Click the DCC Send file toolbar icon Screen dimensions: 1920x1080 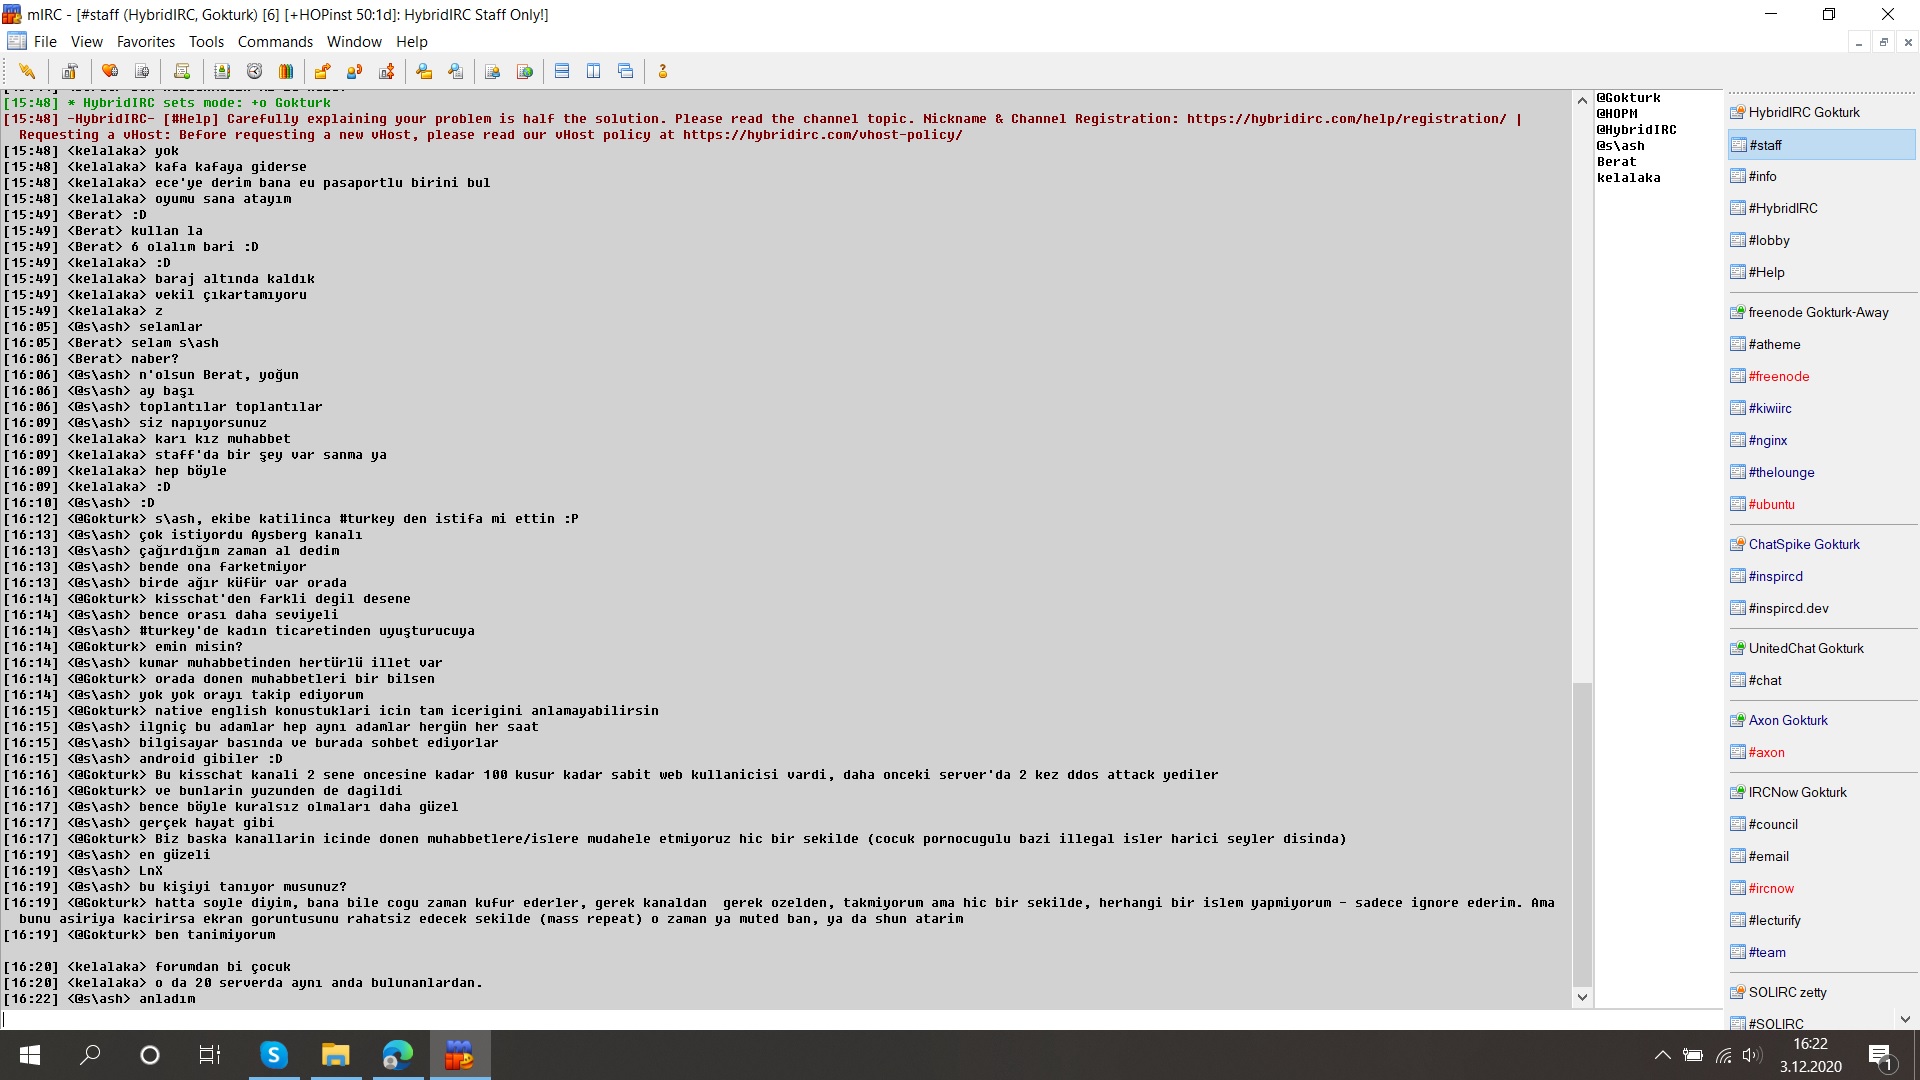pos(322,71)
